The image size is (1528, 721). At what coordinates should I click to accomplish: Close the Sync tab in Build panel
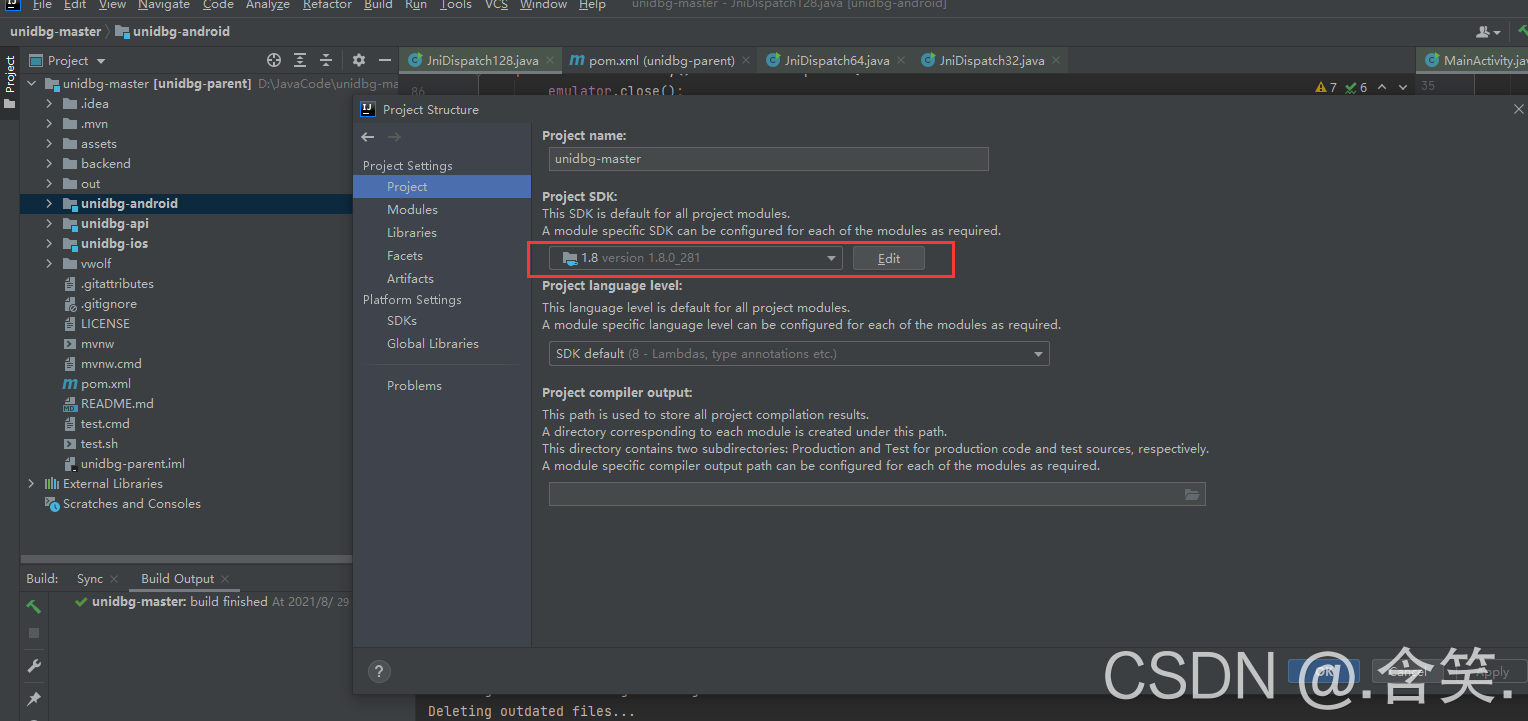(114, 579)
